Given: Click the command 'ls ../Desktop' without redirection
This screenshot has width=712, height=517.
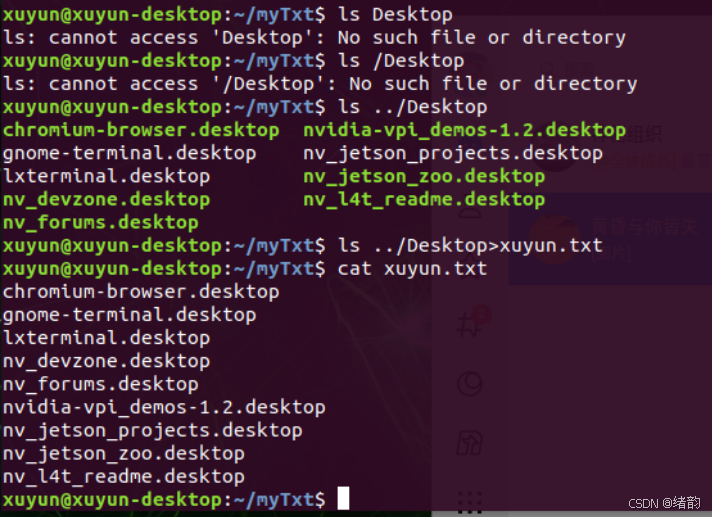Looking at the screenshot, I should [x=412, y=107].
